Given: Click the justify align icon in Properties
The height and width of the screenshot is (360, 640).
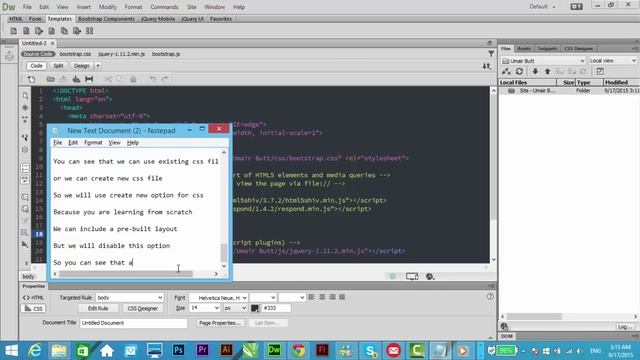Looking at the screenshot, I should 342,297.
